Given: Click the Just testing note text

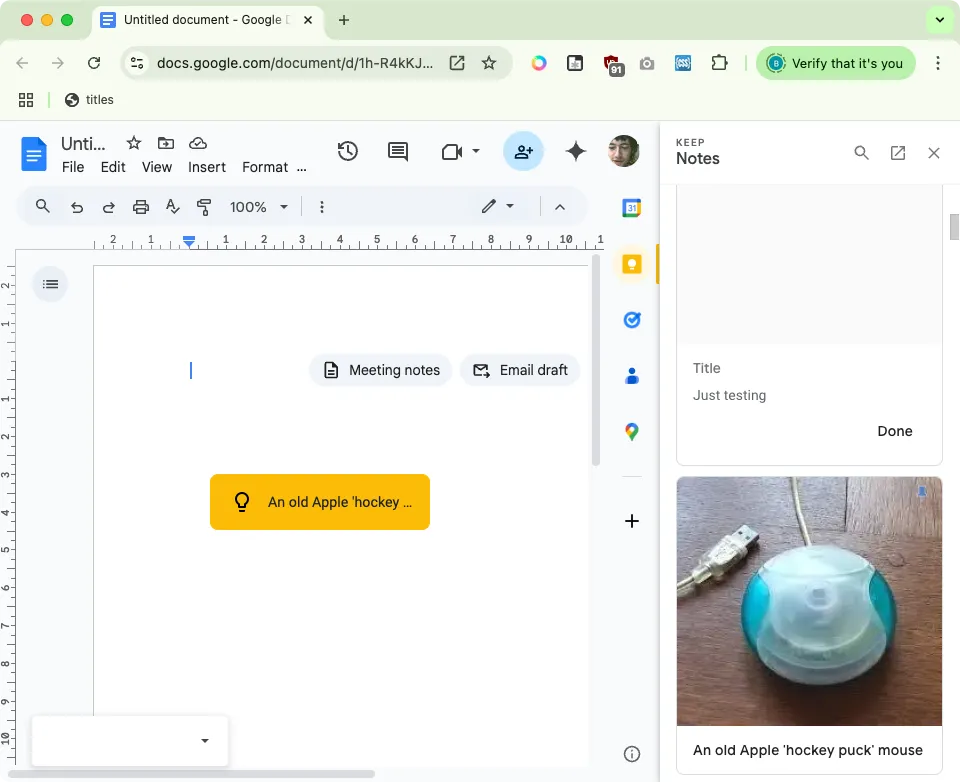Looking at the screenshot, I should coord(729,396).
